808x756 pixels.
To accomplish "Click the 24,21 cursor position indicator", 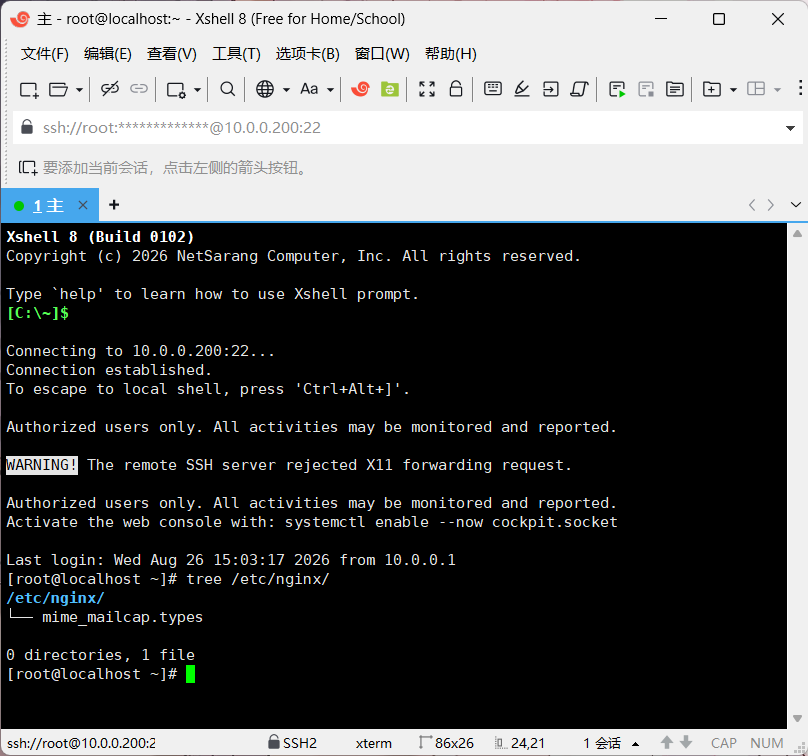I will (x=520, y=743).
